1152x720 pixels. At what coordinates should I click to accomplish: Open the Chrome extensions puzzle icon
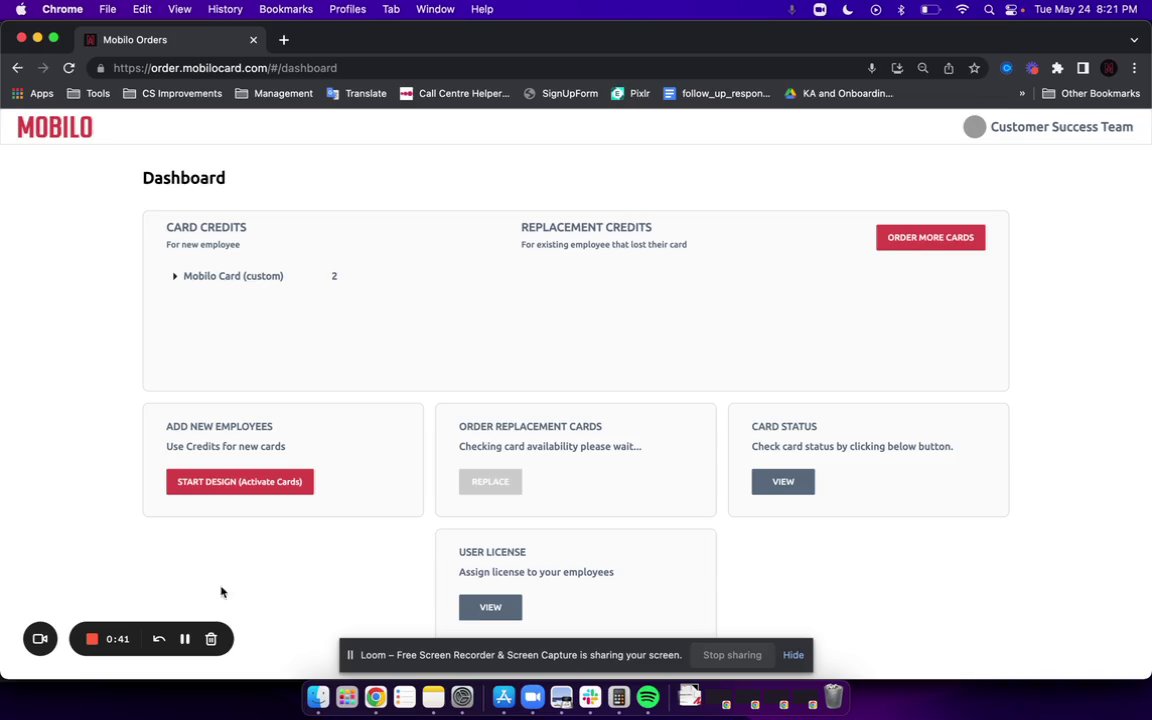coord(1057,68)
